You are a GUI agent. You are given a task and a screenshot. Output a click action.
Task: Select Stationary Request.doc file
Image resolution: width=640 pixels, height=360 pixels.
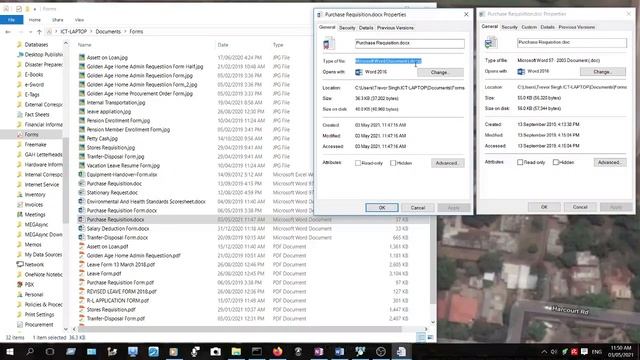(112, 192)
